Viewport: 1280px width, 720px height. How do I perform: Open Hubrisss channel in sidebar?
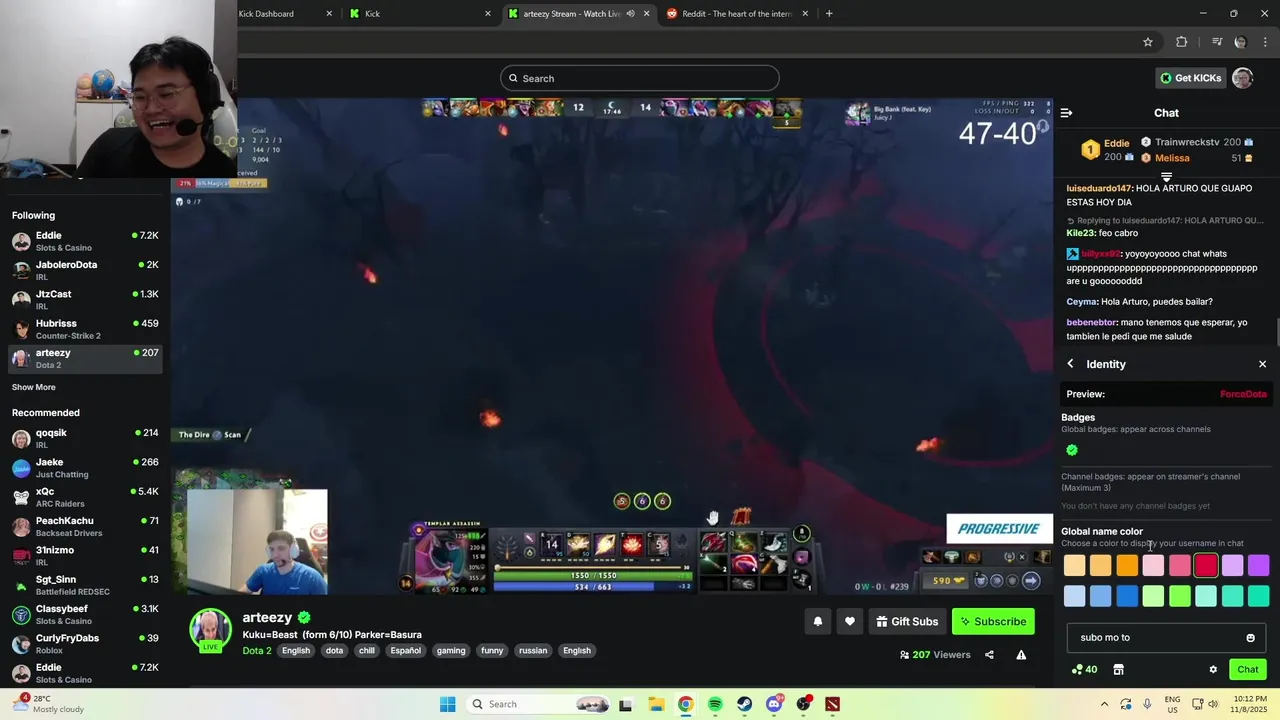coord(85,329)
